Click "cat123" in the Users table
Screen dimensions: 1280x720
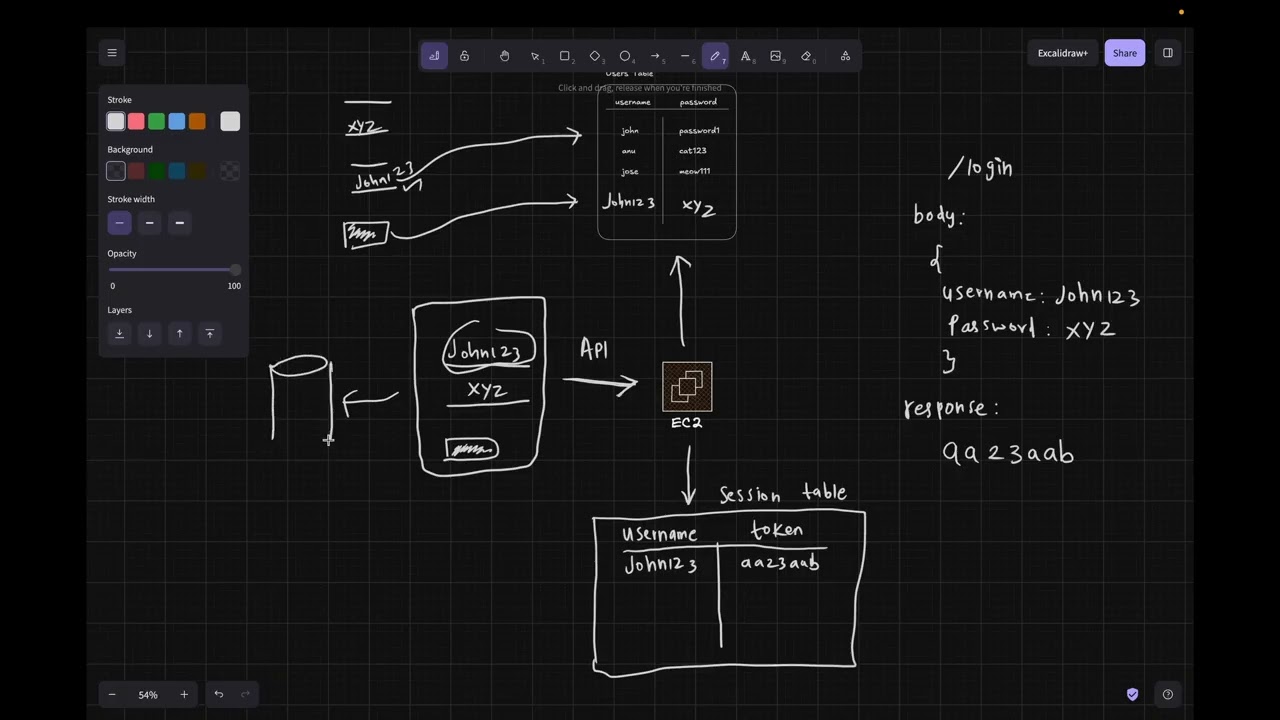point(692,151)
